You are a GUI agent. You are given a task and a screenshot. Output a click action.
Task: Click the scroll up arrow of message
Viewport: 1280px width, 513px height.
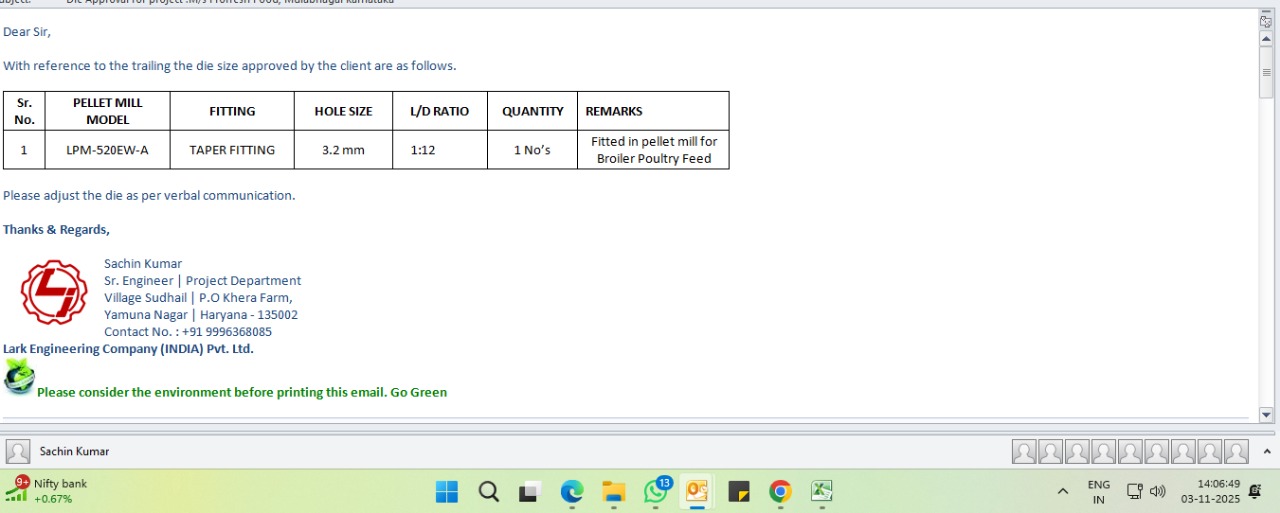pyautogui.click(x=1266, y=39)
